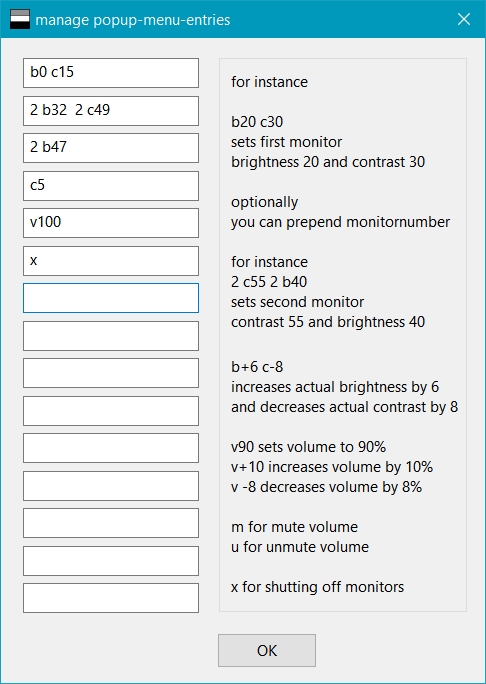Click the focused empty seventh entry field

[111, 298]
